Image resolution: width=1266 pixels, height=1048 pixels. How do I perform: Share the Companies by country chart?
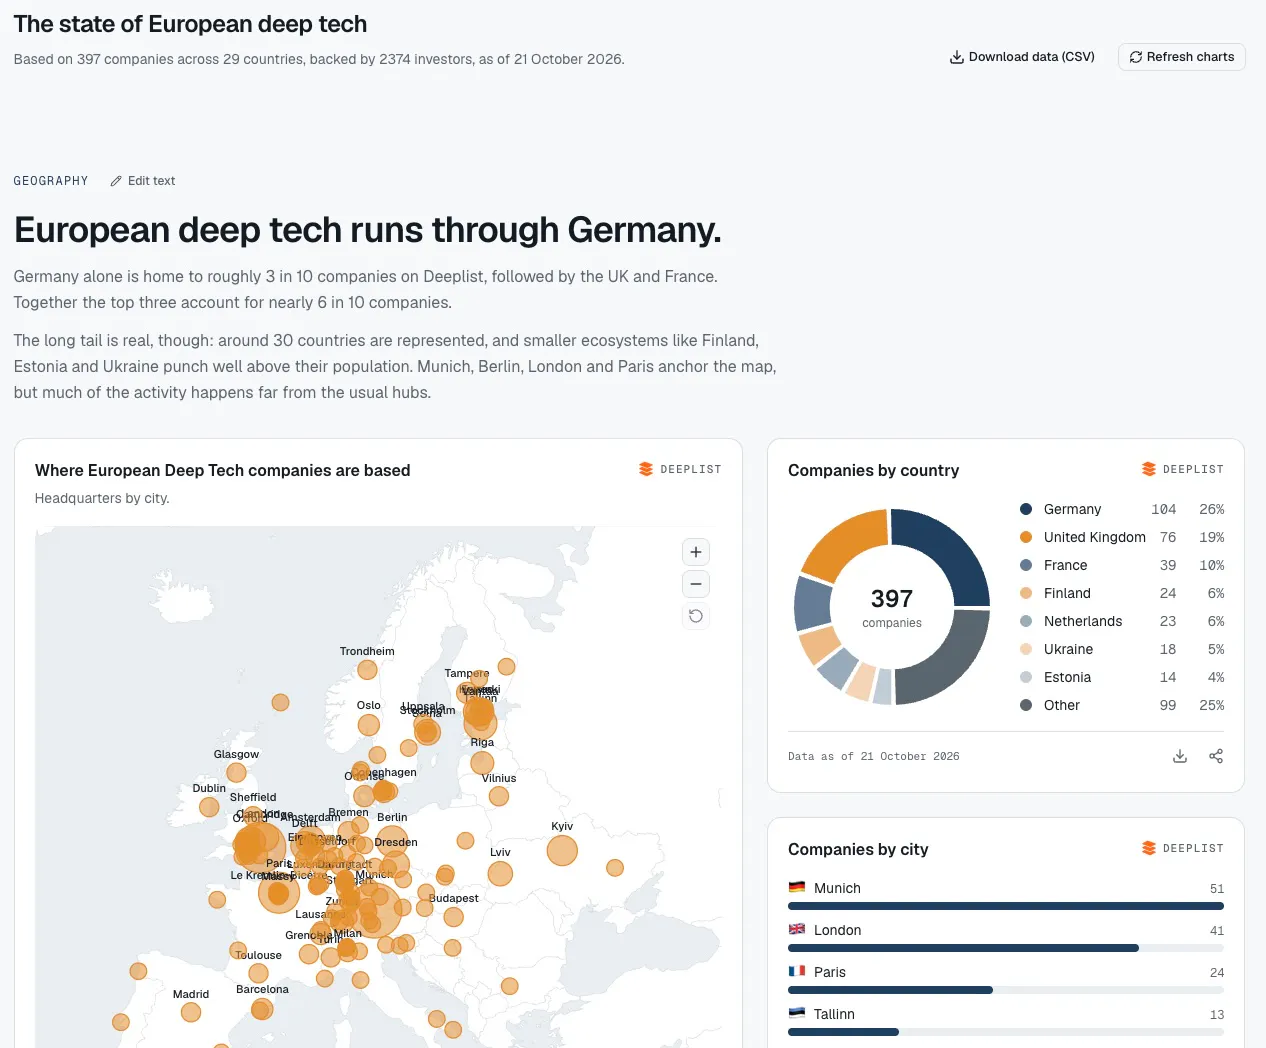click(1216, 756)
